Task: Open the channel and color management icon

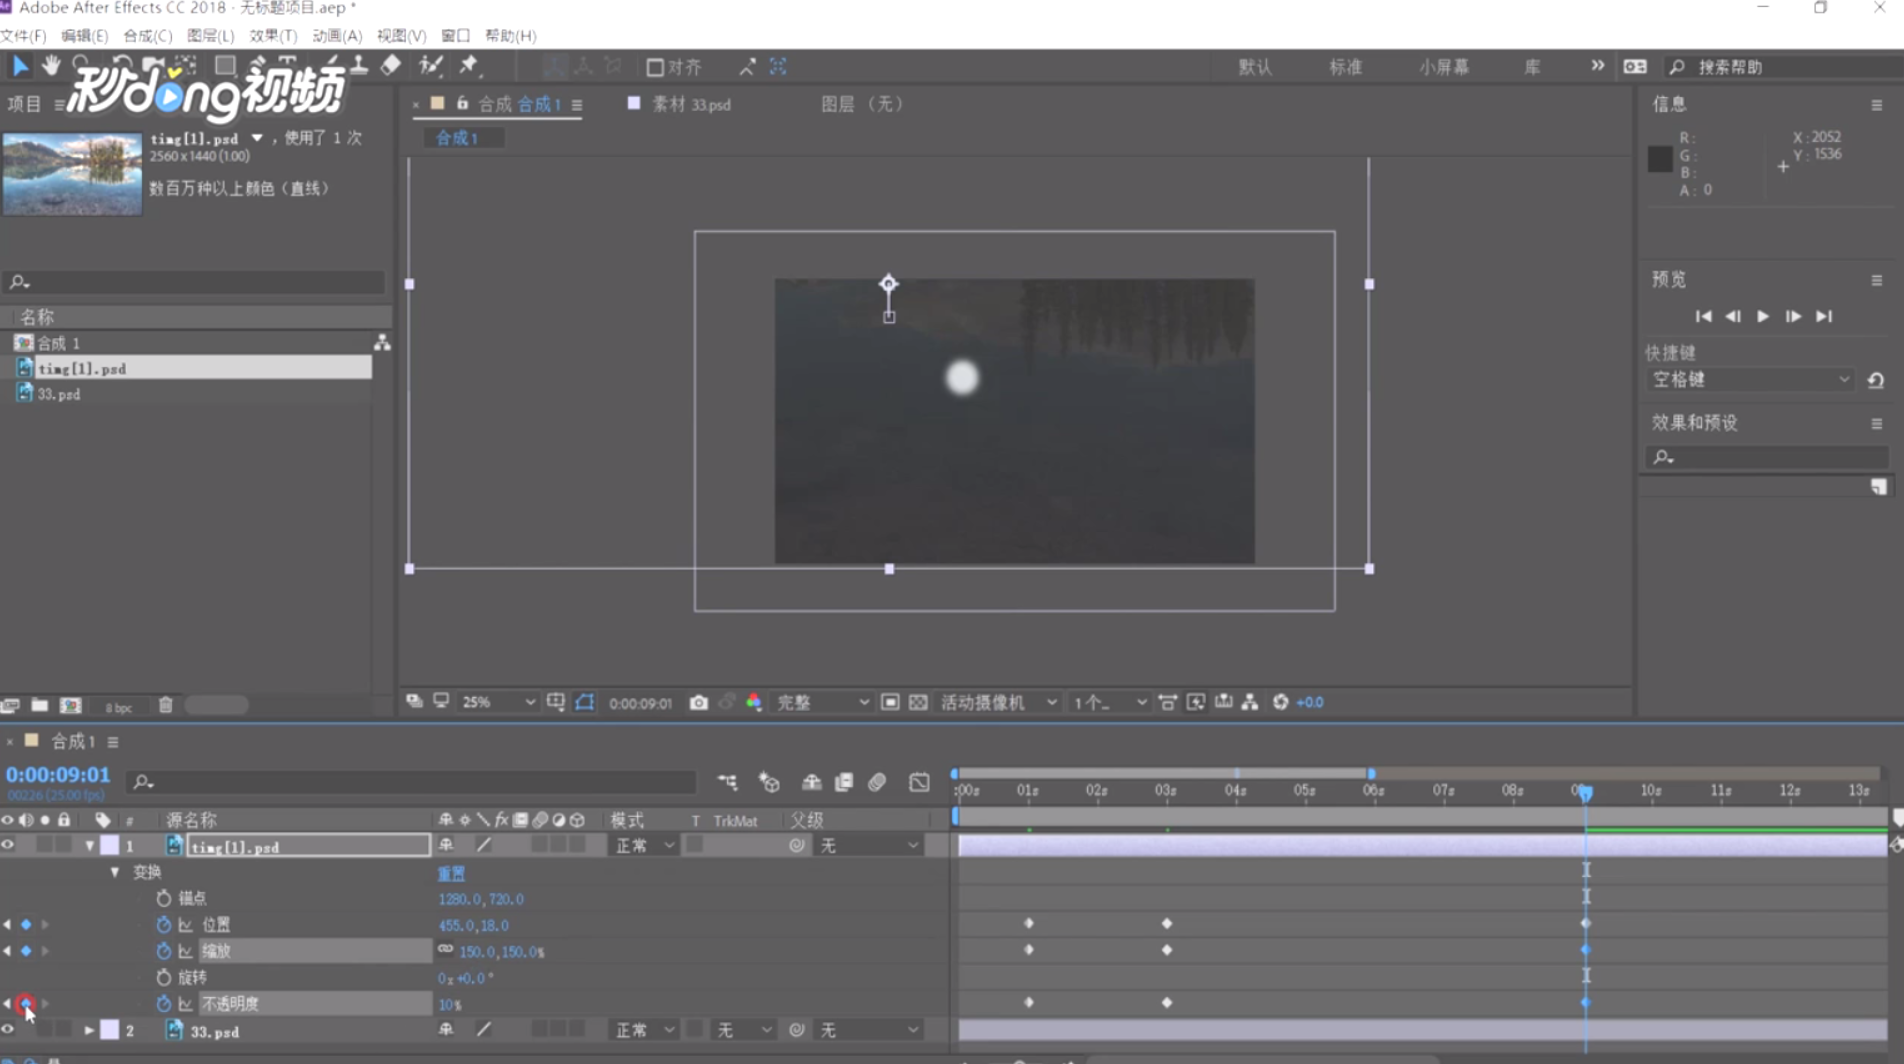Action: pyautogui.click(x=754, y=703)
